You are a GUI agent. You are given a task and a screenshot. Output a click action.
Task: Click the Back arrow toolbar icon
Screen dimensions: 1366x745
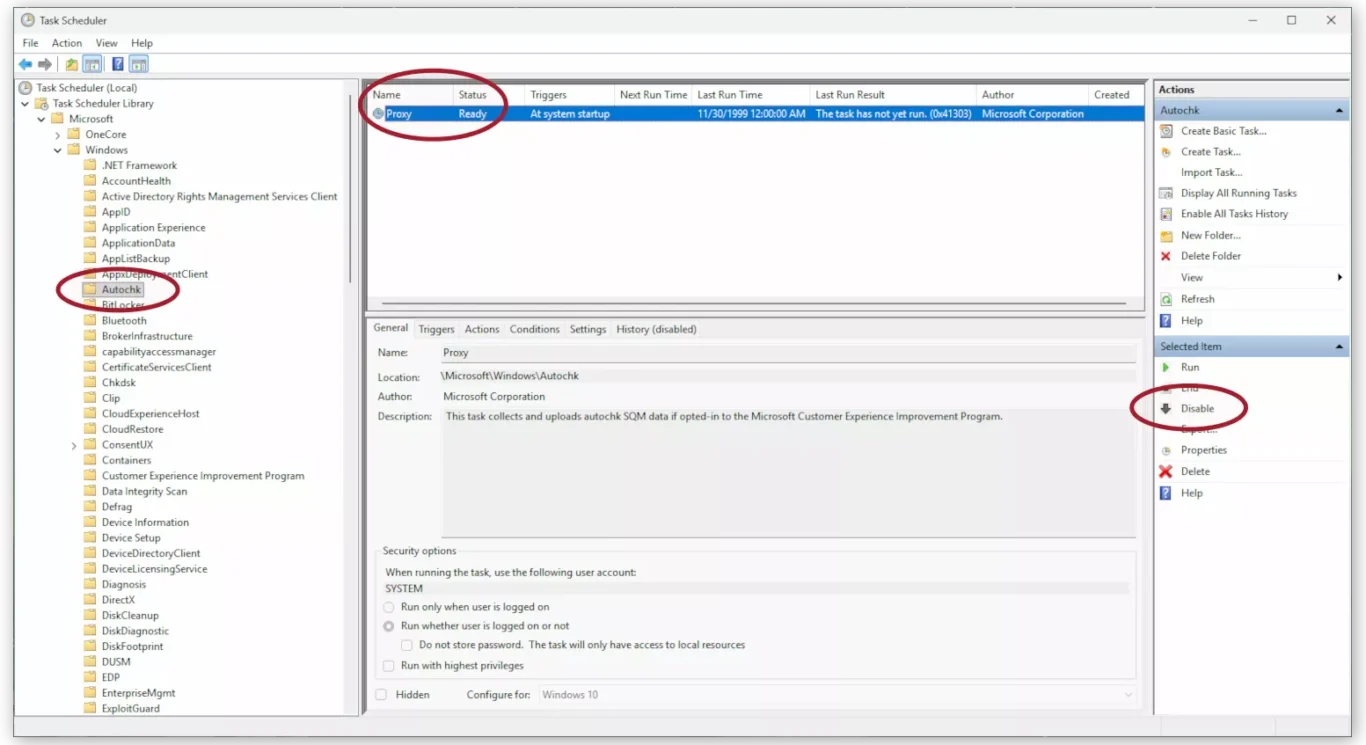click(x=25, y=64)
